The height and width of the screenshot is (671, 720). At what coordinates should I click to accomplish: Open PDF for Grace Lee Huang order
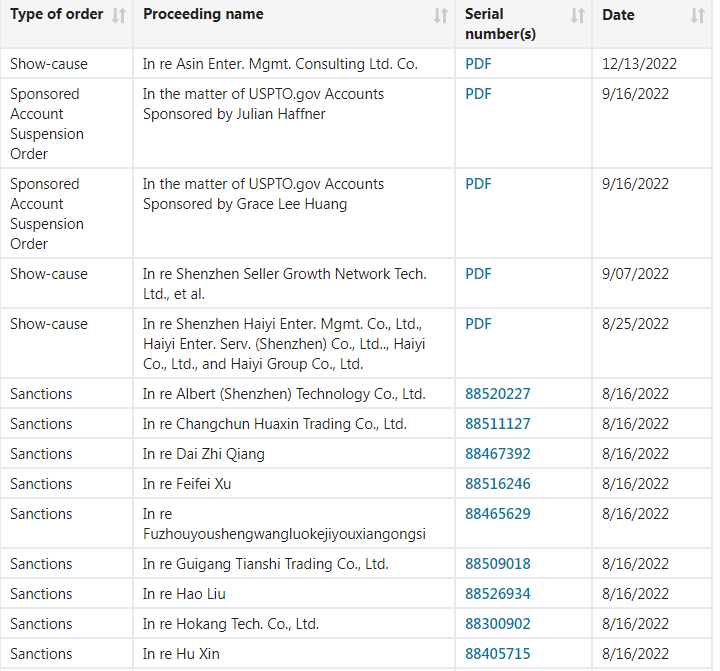[x=478, y=184]
